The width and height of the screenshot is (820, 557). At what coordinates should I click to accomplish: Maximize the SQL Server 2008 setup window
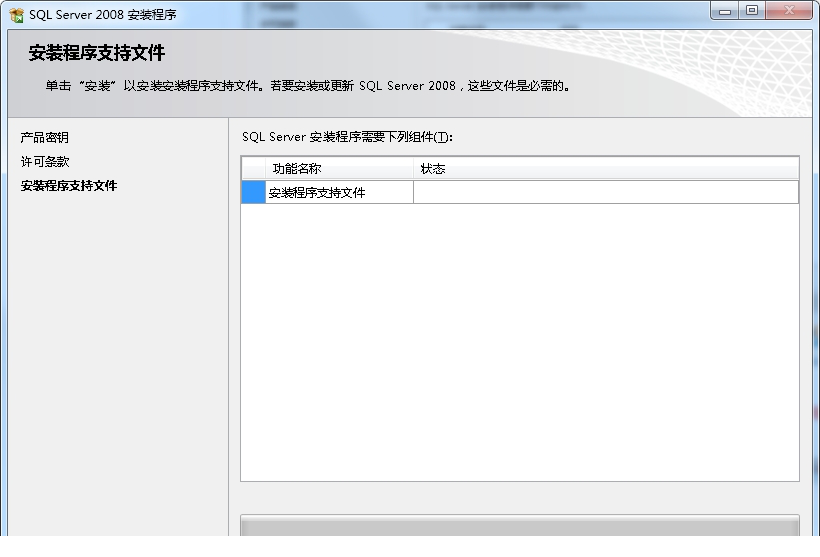pos(752,10)
